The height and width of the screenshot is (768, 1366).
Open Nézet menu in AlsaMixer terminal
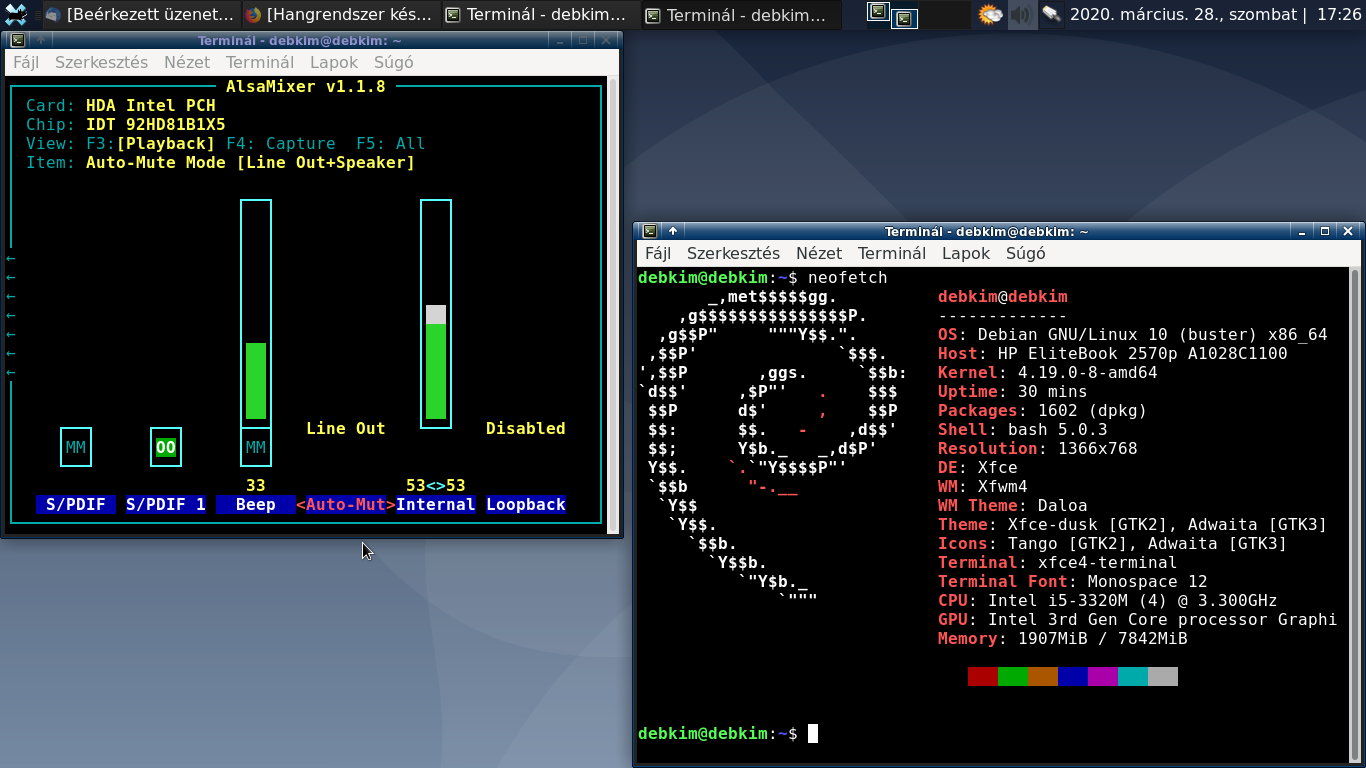187,62
